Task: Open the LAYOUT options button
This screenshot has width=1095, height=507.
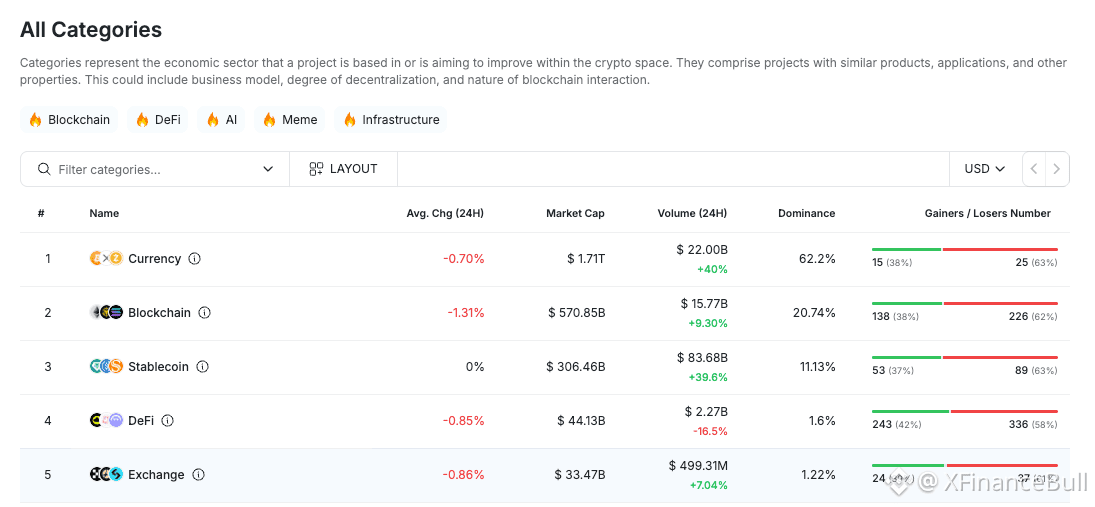Action: tap(344, 169)
